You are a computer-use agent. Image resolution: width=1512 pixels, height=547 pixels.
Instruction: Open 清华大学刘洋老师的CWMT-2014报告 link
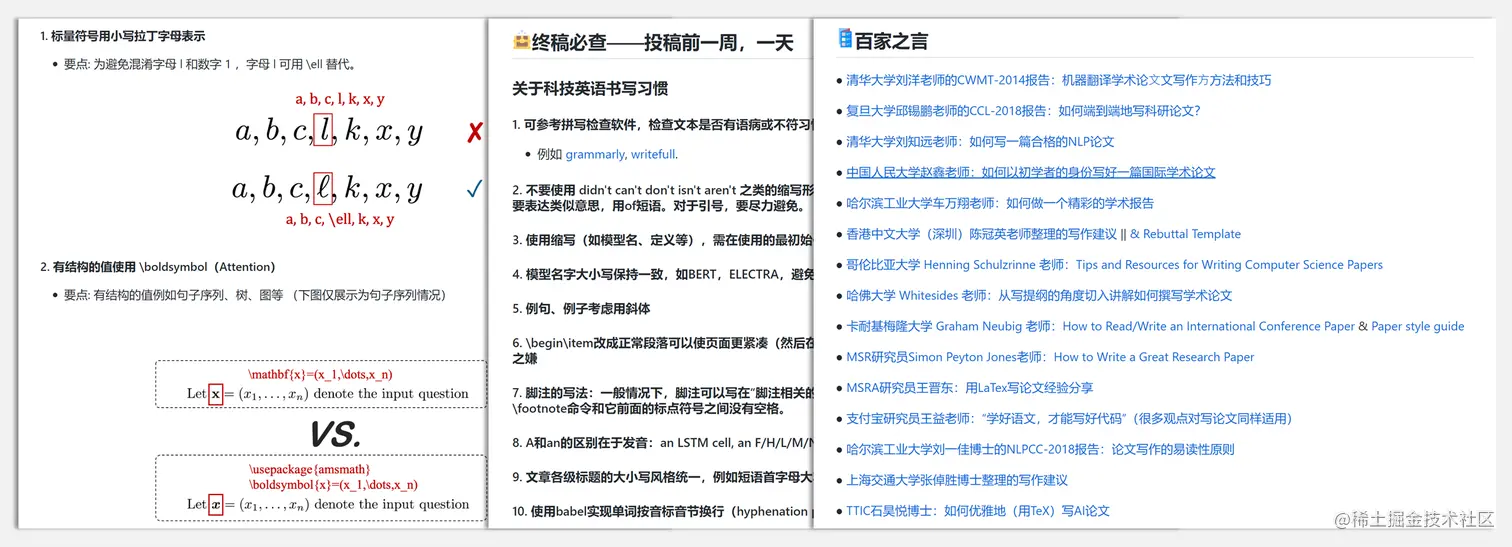(x=1058, y=80)
